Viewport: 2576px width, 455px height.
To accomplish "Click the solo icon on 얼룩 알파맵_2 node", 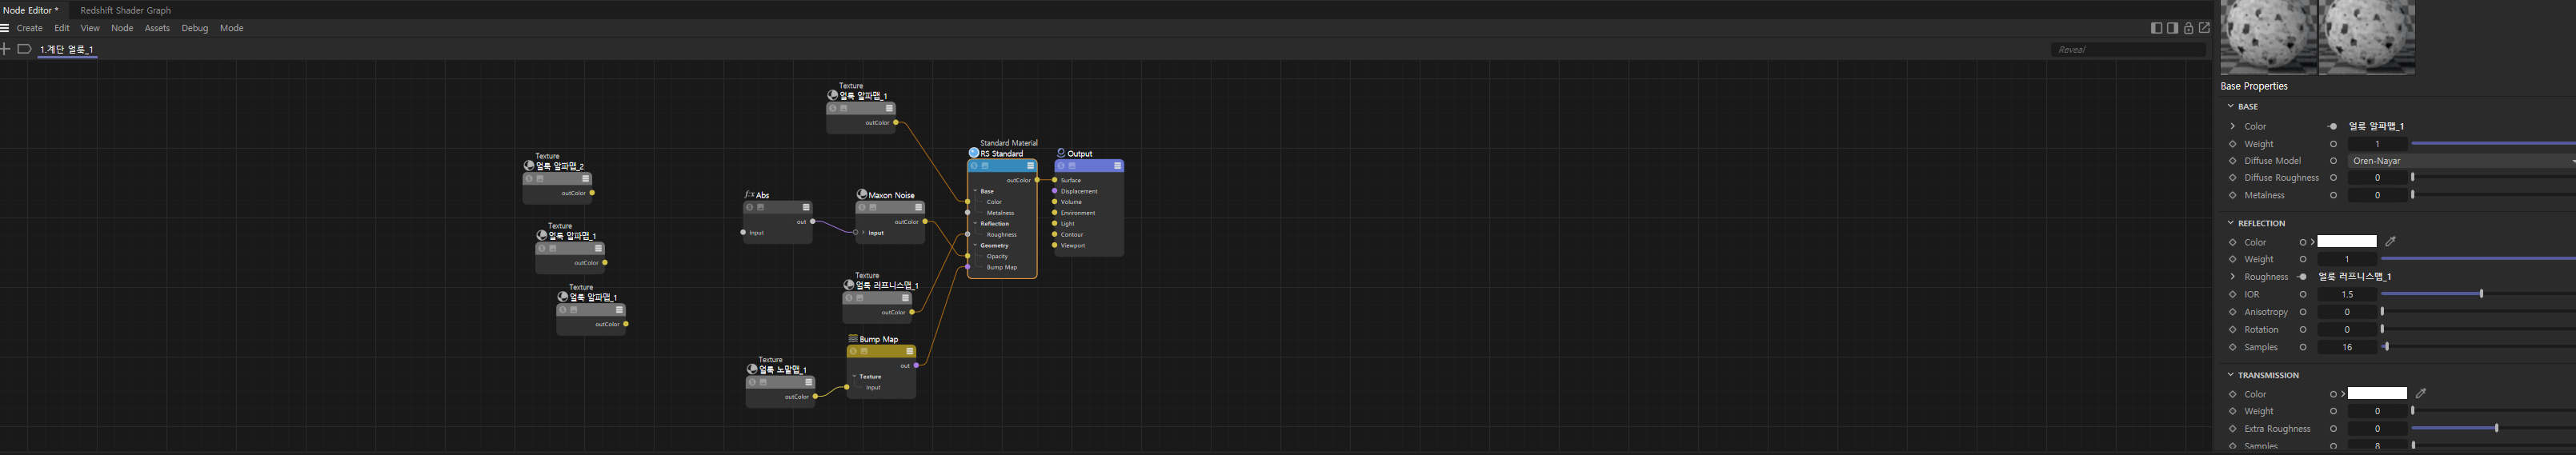I will point(529,179).
